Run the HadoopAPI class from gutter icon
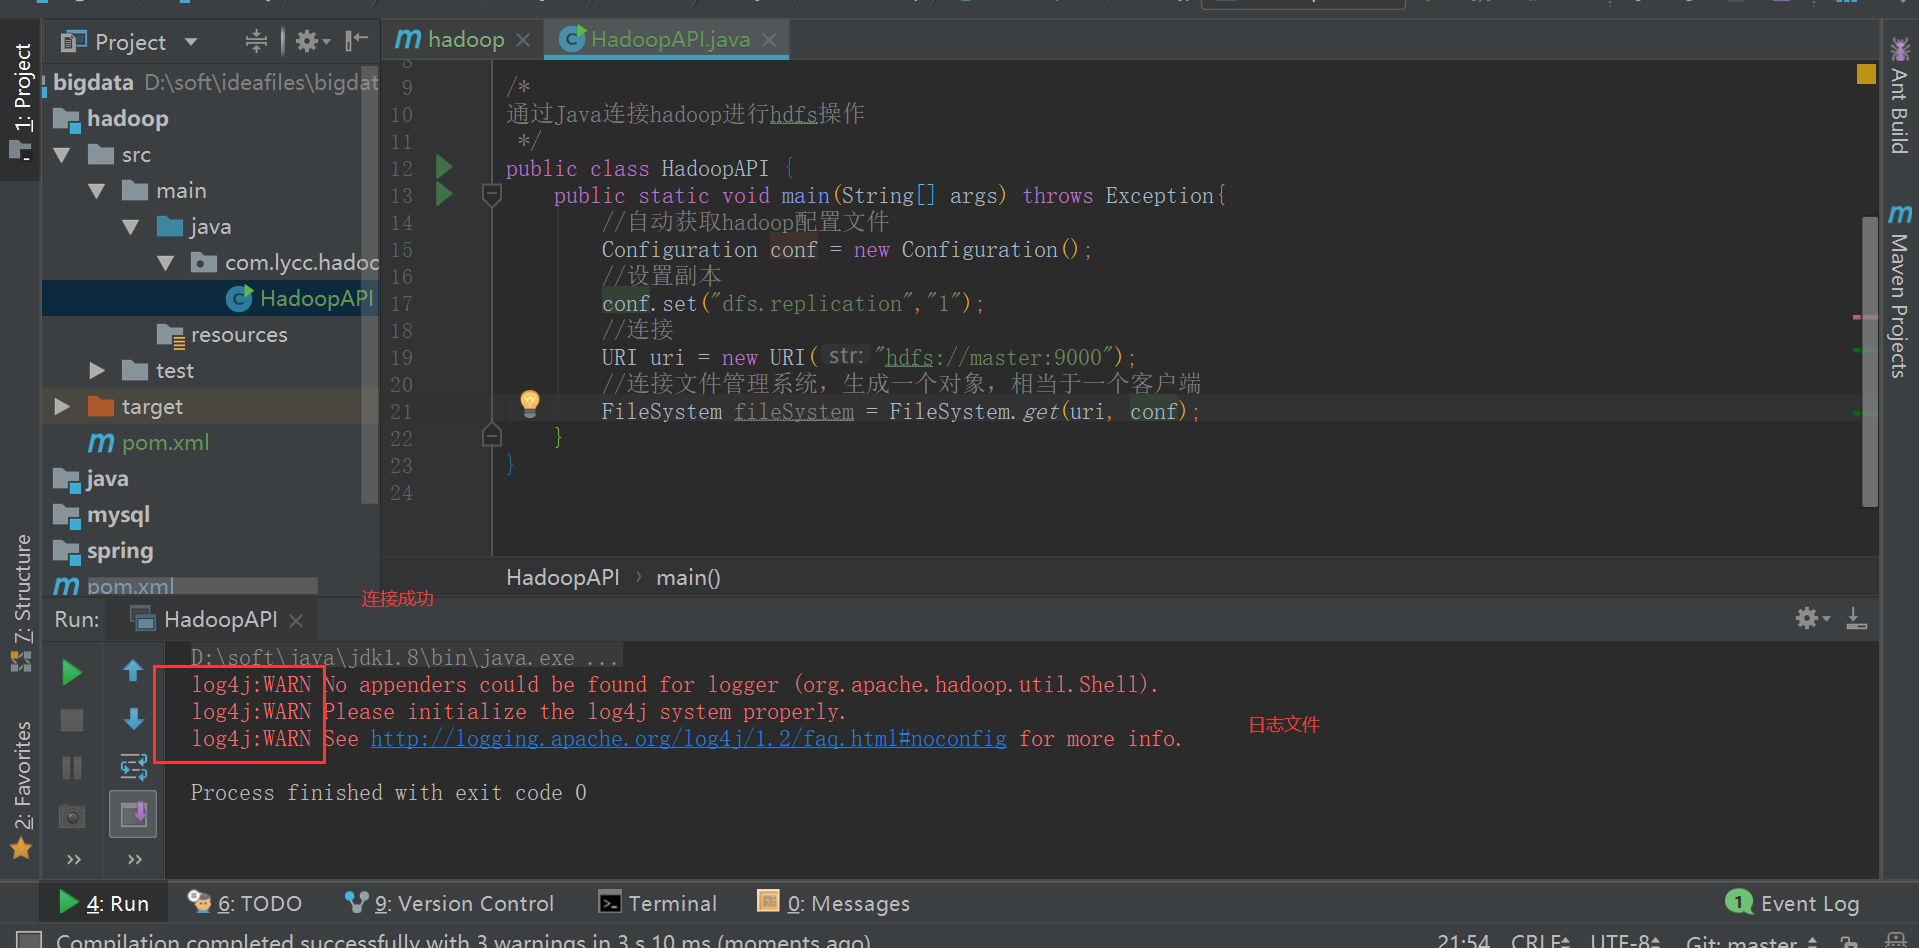Screen dimensions: 1919x948 tap(444, 167)
